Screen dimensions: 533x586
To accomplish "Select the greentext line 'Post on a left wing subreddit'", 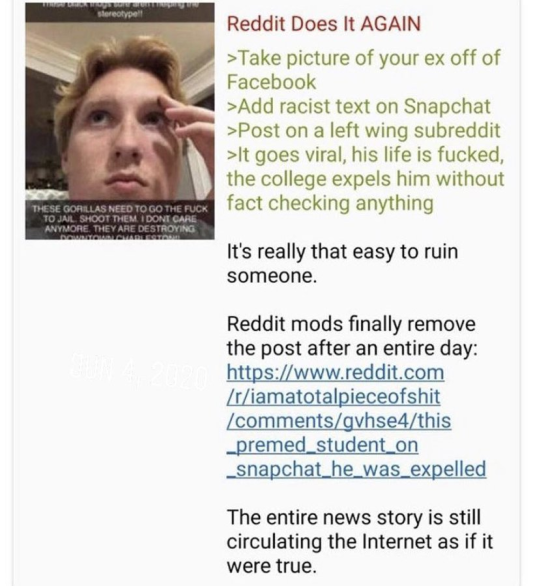I will 364,130.
